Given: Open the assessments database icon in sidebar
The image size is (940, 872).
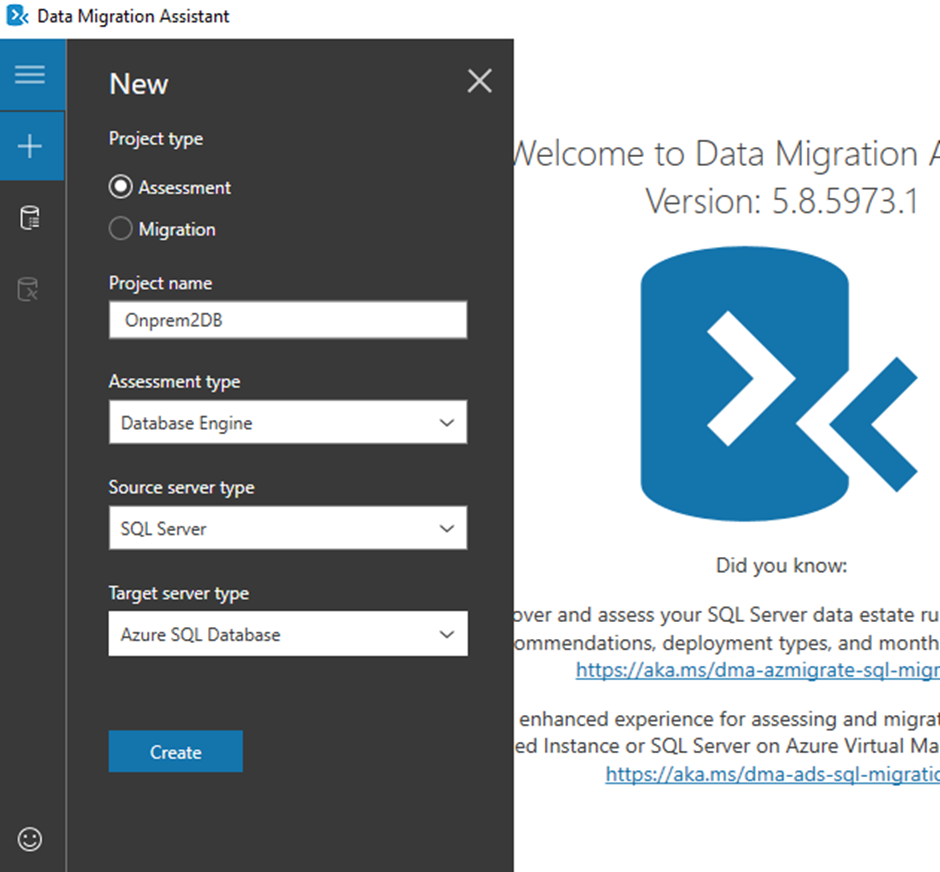Looking at the screenshot, I should pyautogui.click(x=30, y=218).
